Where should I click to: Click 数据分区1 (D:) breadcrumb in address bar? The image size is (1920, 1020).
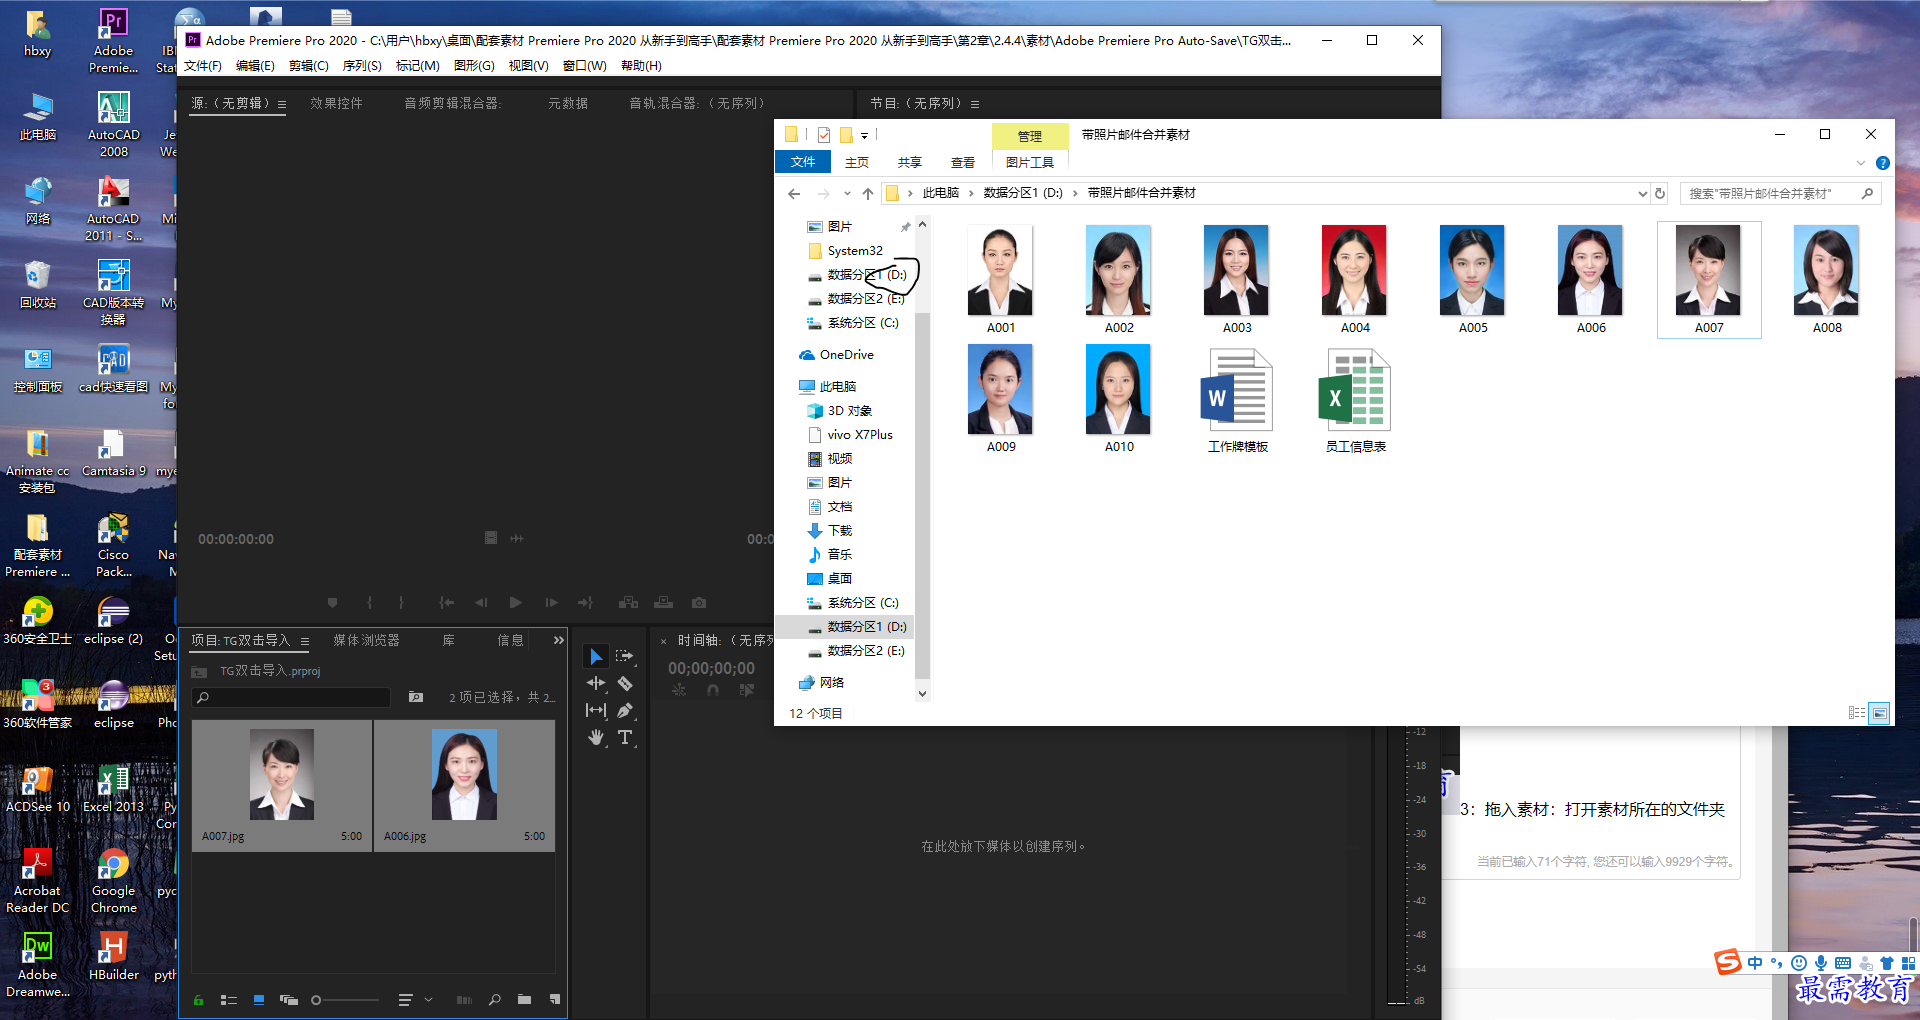(1023, 193)
